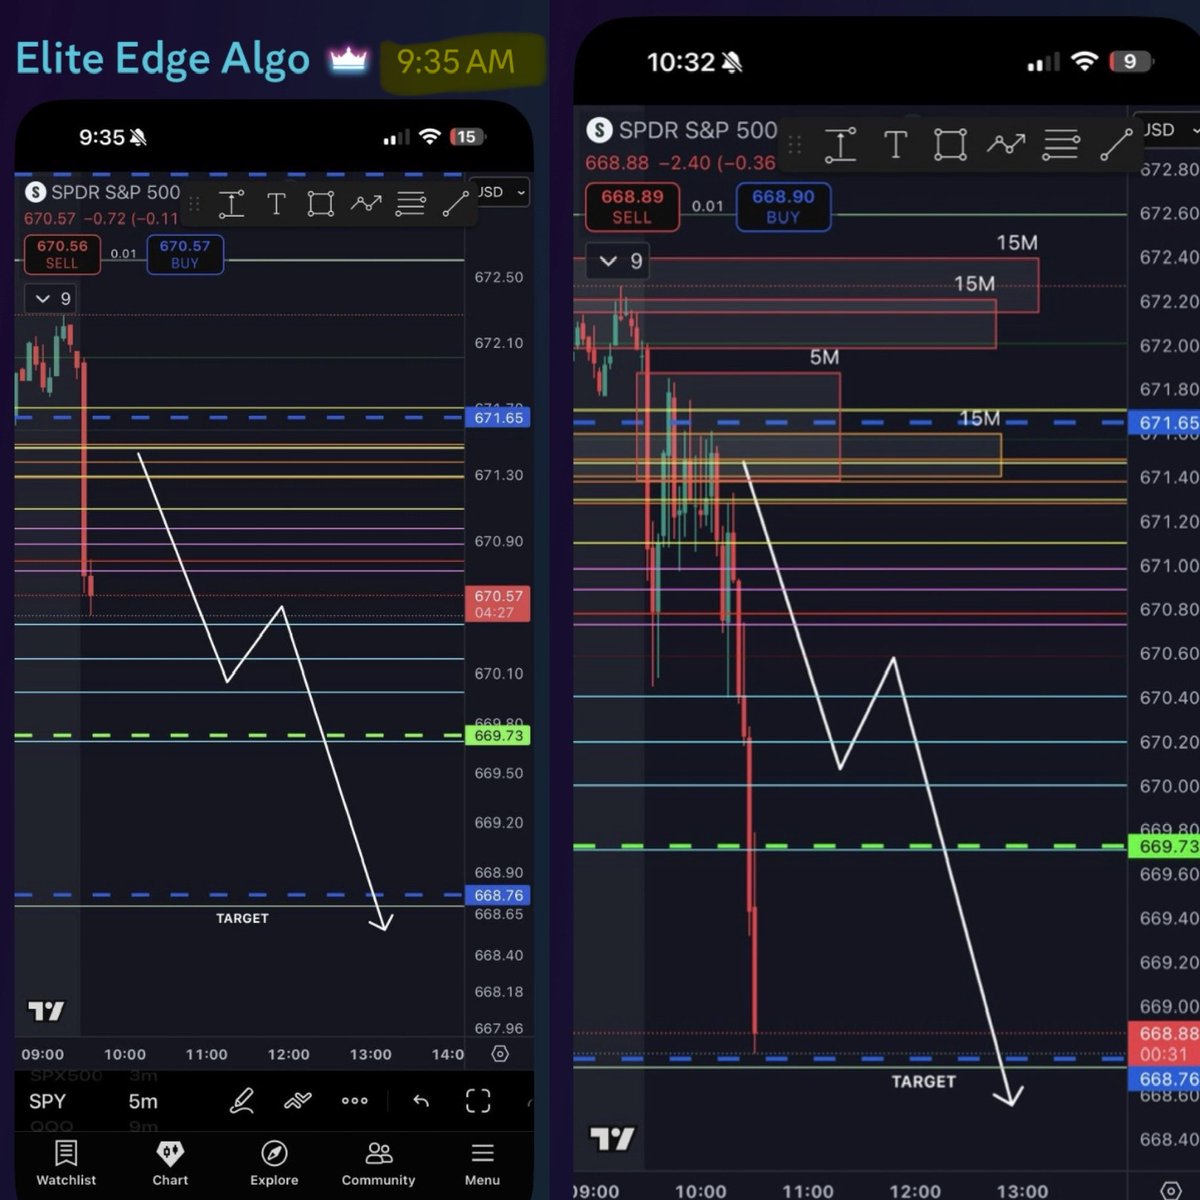Select the blue 671.65 price label in 9:35 chart
1200x1200 pixels.
coord(498,418)
